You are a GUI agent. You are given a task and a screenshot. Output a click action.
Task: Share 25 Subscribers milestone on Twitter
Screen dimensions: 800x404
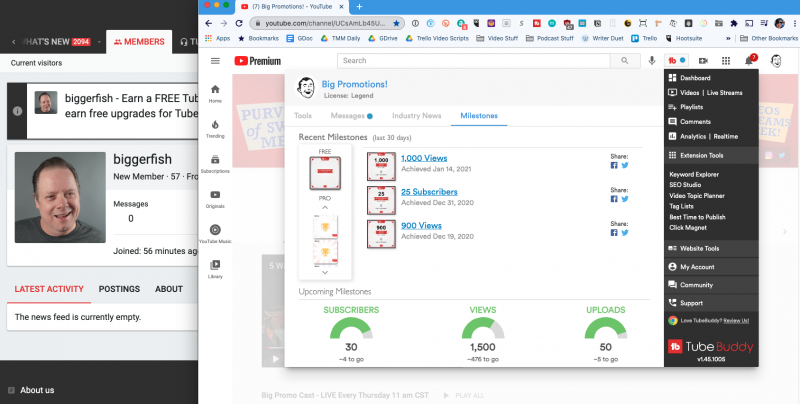pyautogui.click(x=624, y=199)
